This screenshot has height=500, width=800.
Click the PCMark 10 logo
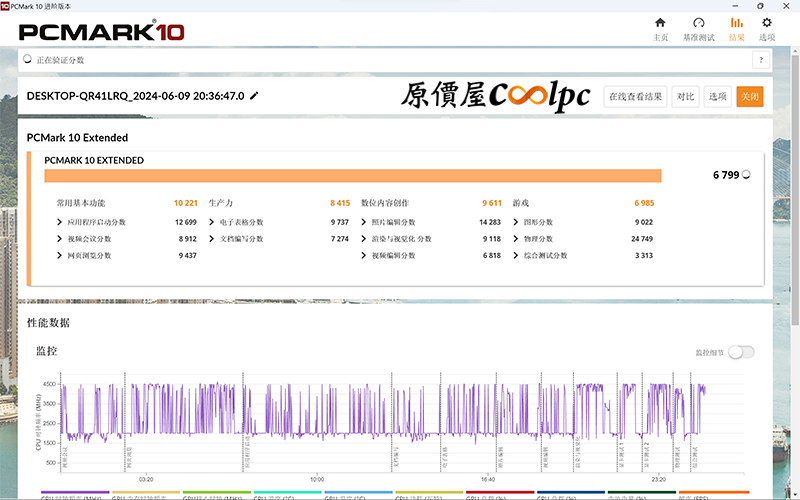coord(102,31)
